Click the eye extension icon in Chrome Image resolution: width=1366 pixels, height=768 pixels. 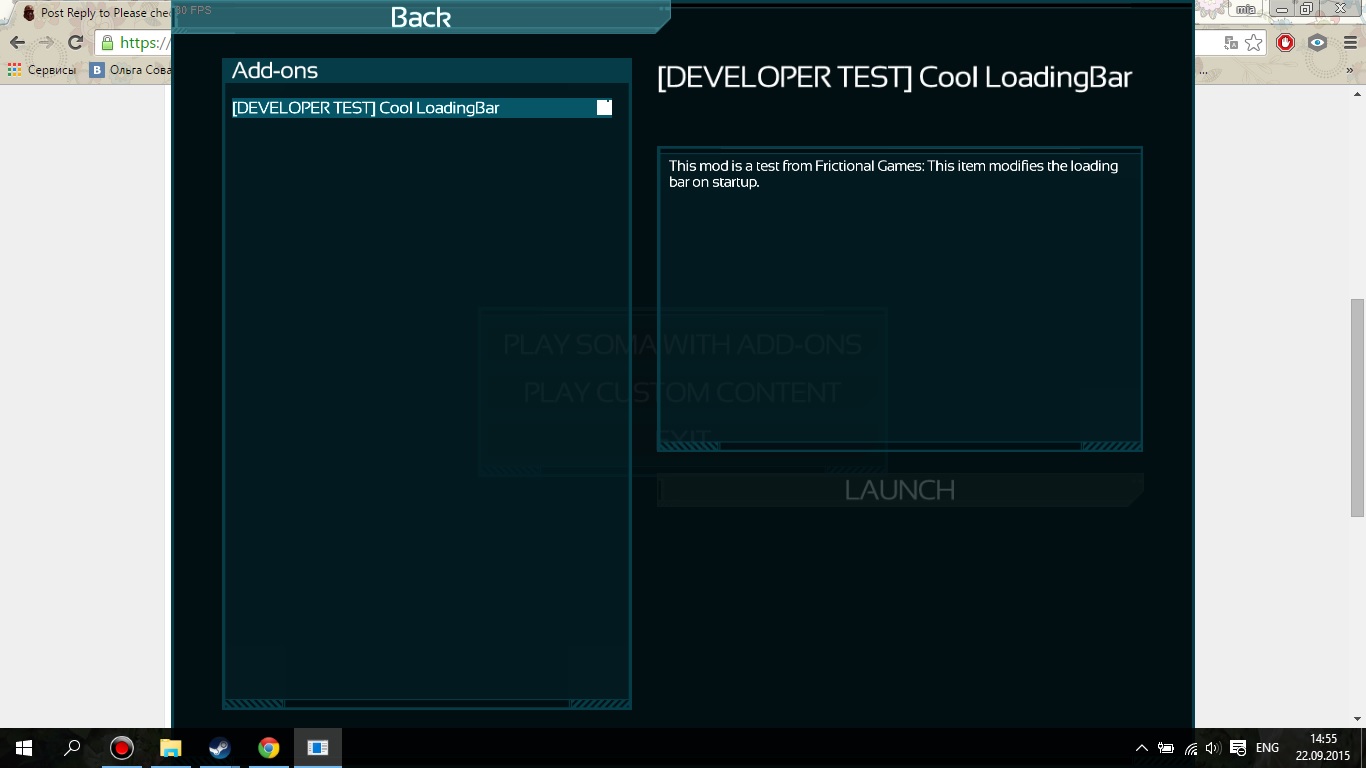coord(1317,43)
